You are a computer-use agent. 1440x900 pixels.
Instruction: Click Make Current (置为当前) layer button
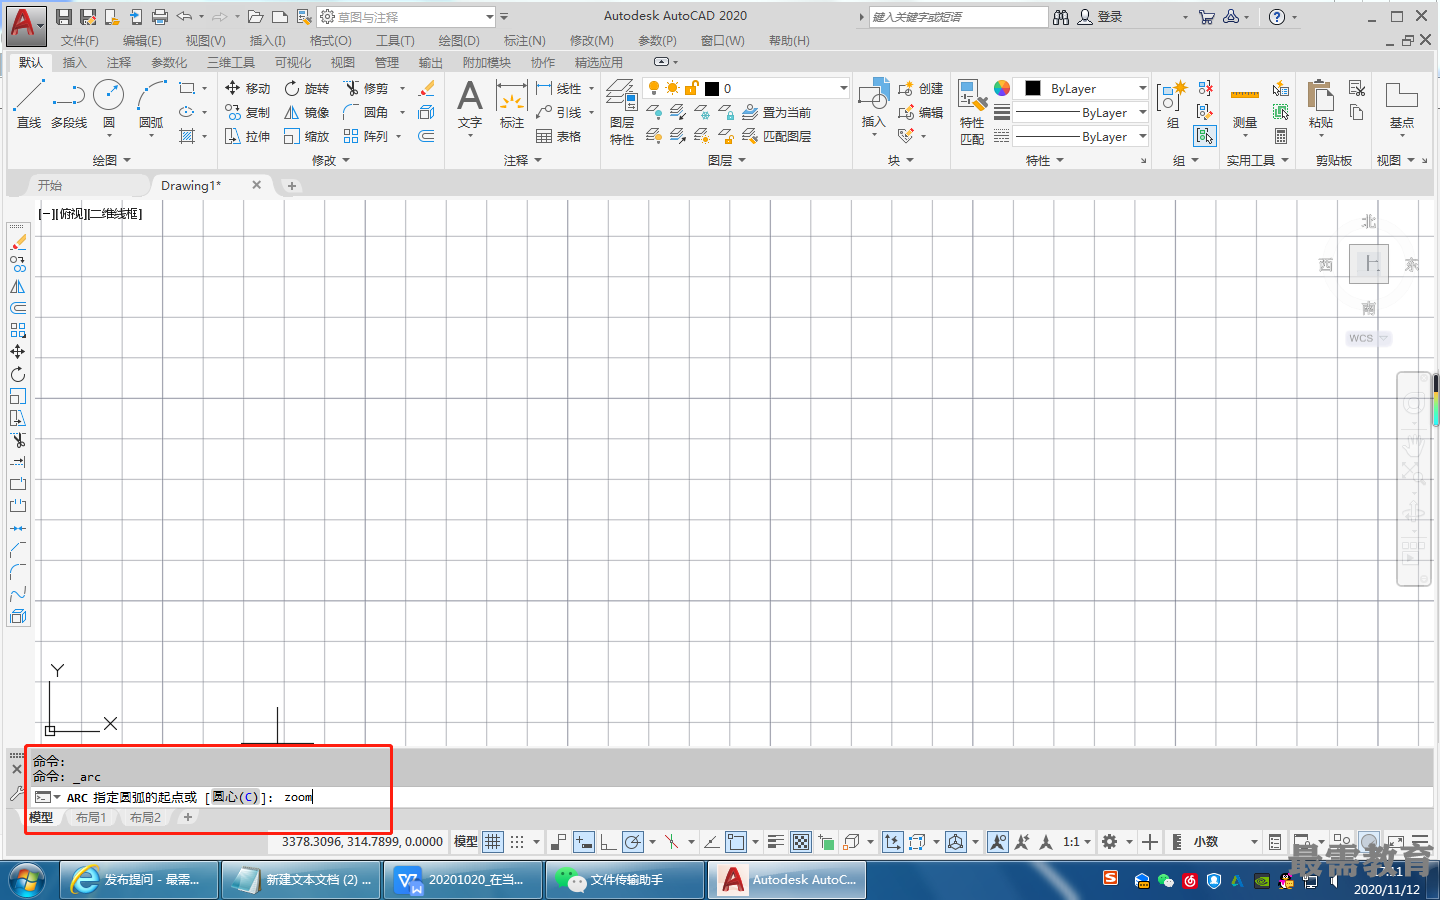coord(776,112)
